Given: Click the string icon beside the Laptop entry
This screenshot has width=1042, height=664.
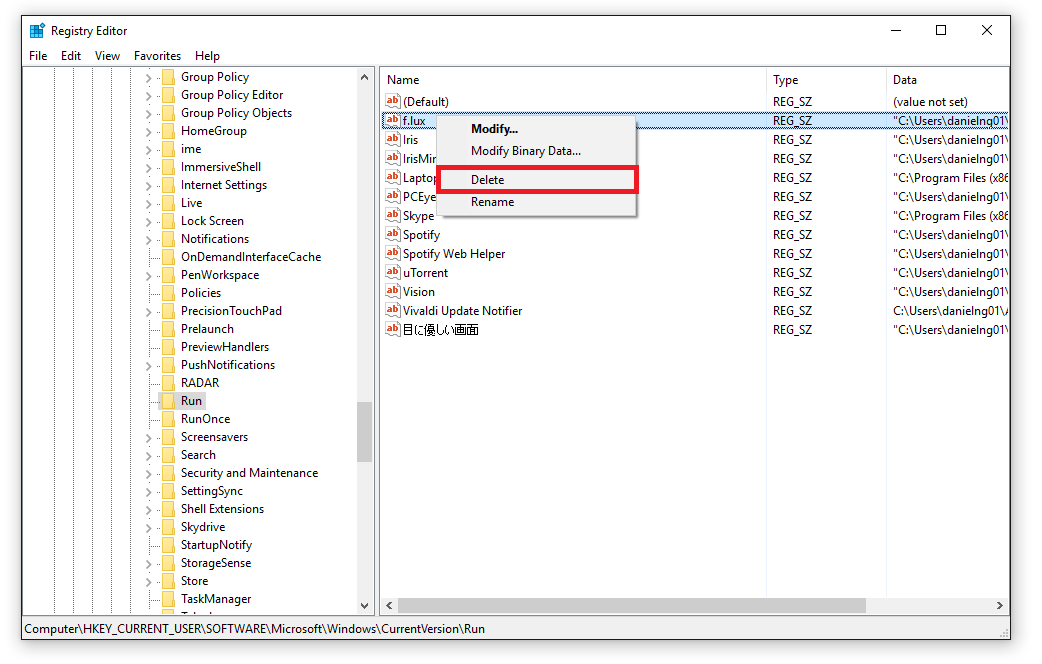Looking at the screenshot, I should click(x=393, y=177).
